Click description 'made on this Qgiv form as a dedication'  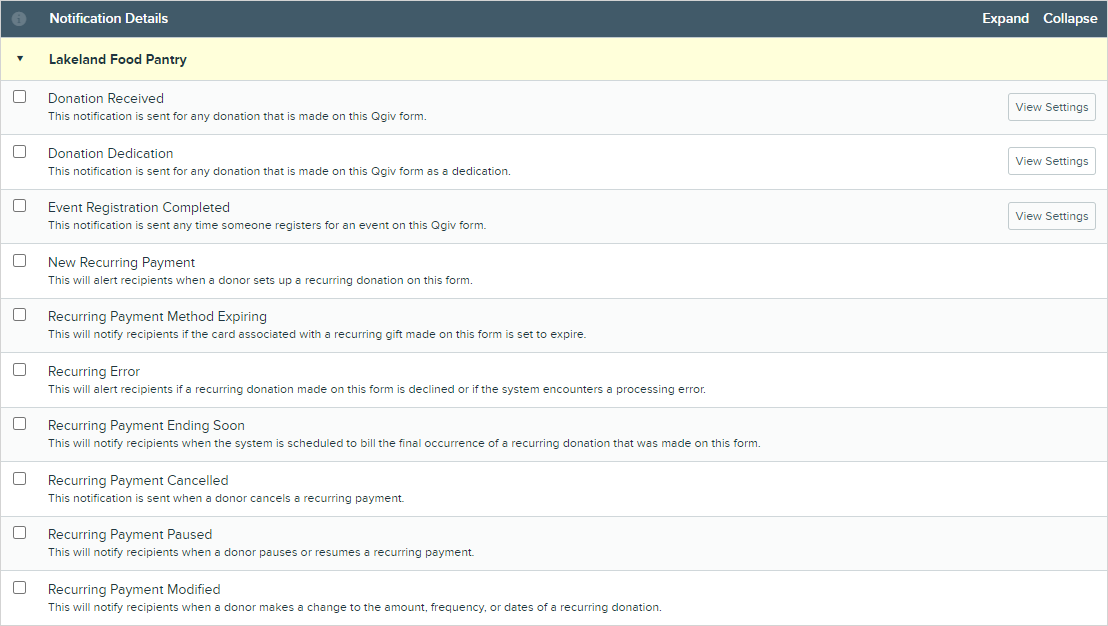pos(279,171)
